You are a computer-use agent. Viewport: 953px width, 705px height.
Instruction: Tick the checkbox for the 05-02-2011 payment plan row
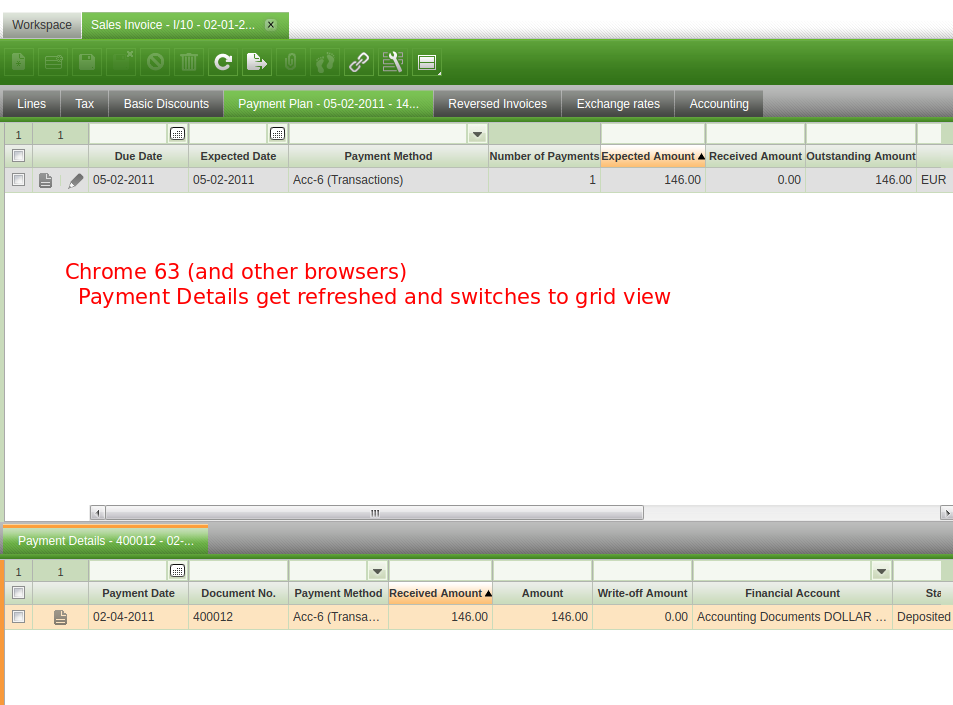(18, 180)
